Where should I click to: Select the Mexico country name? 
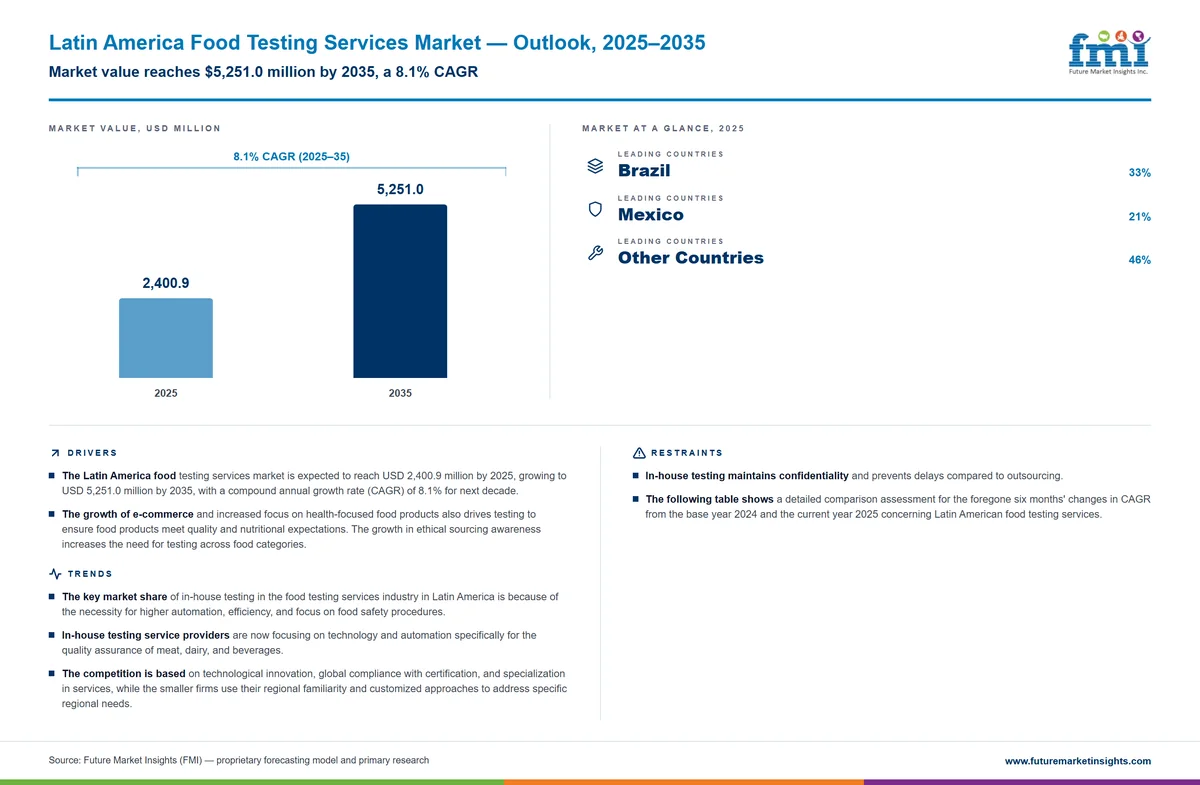651,215
